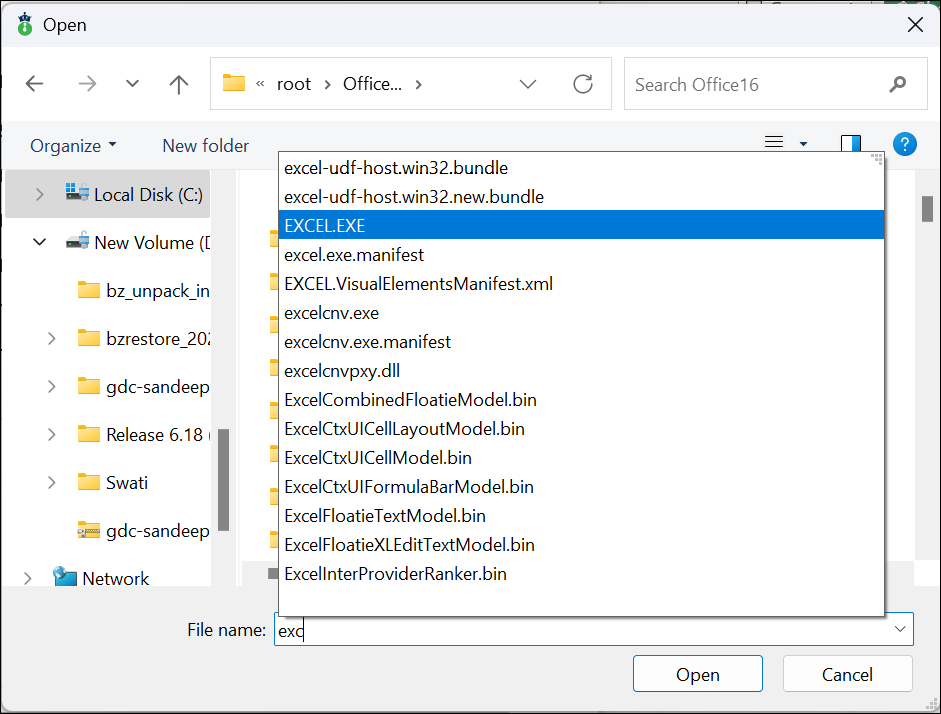Viewport: 941px width, 714px height.
Task: Click the Back navigation arrow
Action: pyautogui.click(x=35, y=84)
